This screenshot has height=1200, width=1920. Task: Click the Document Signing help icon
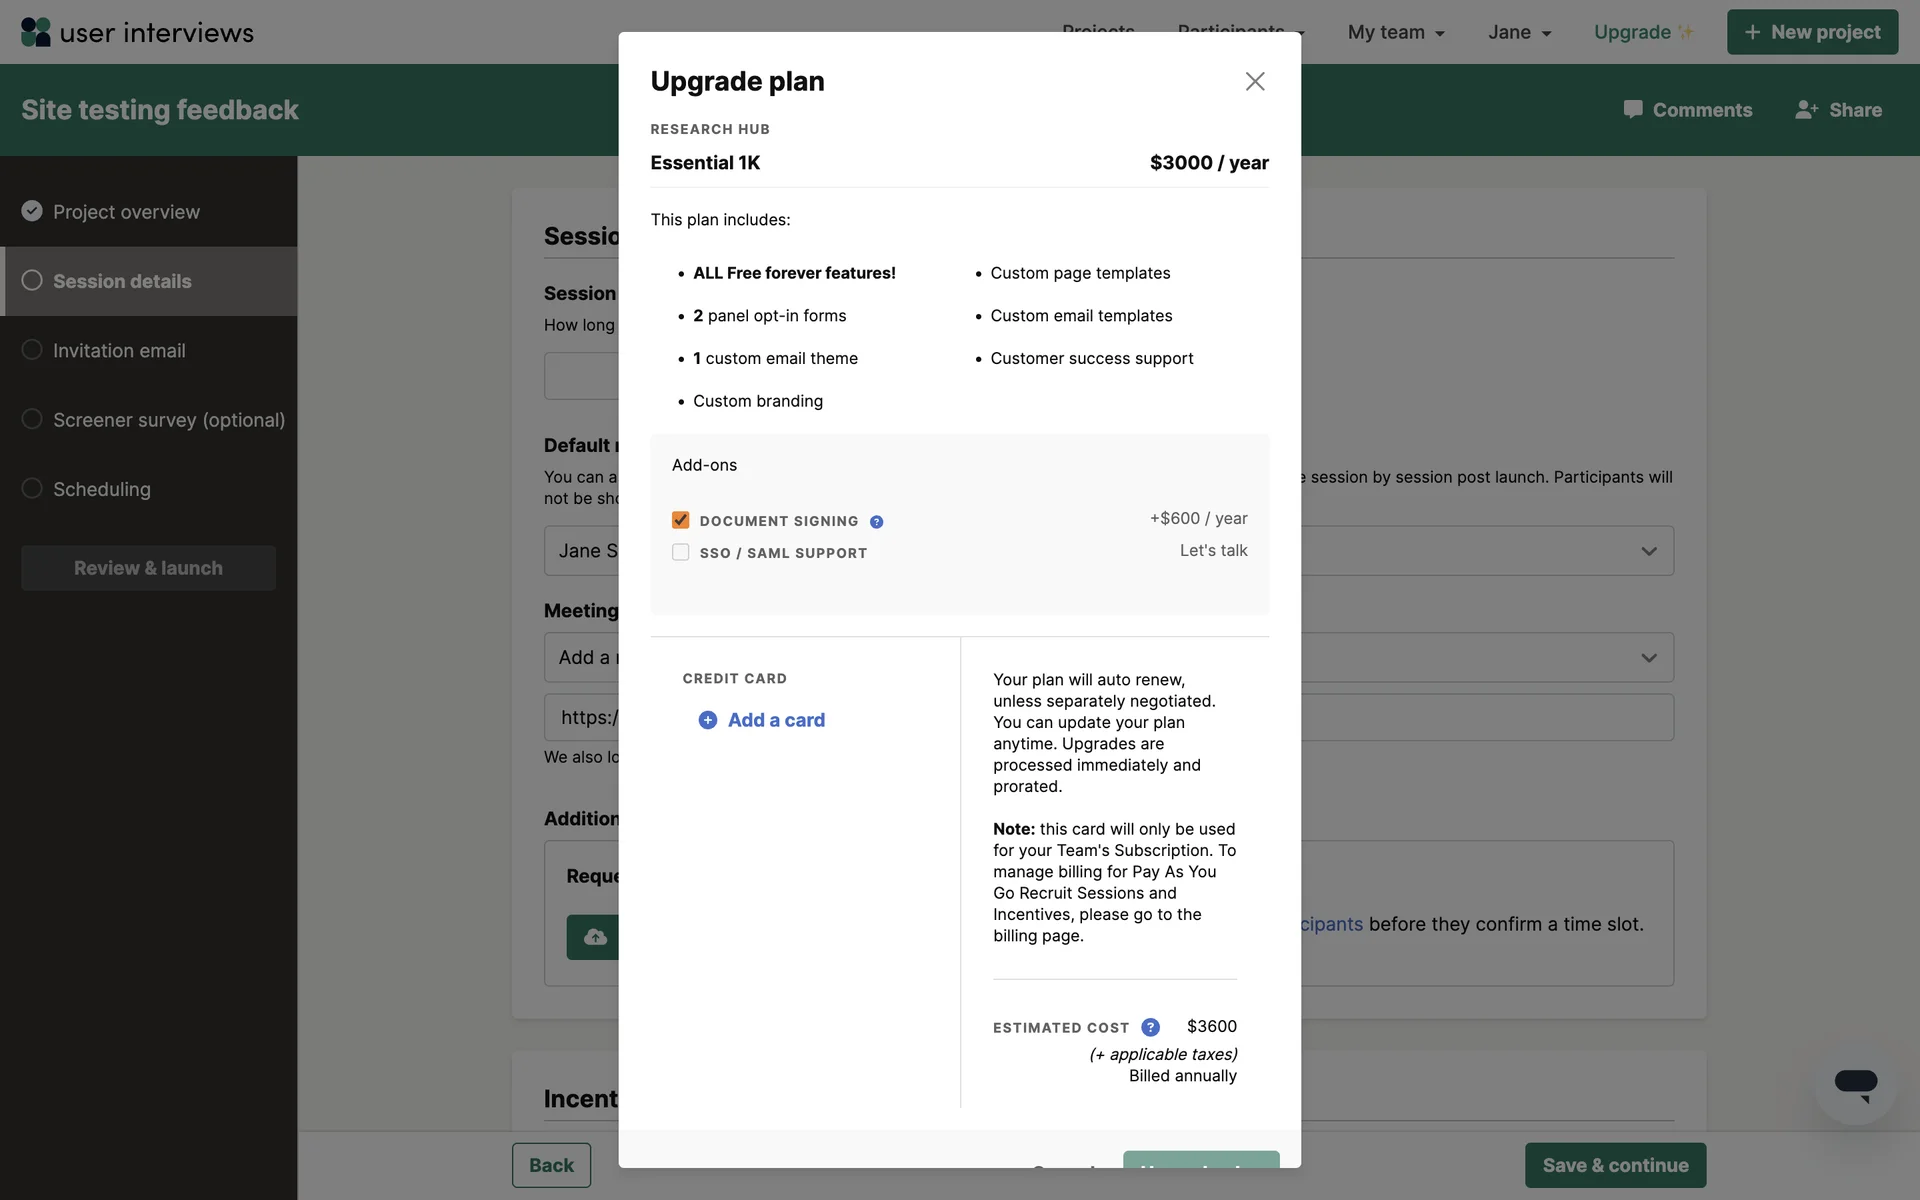876,522
